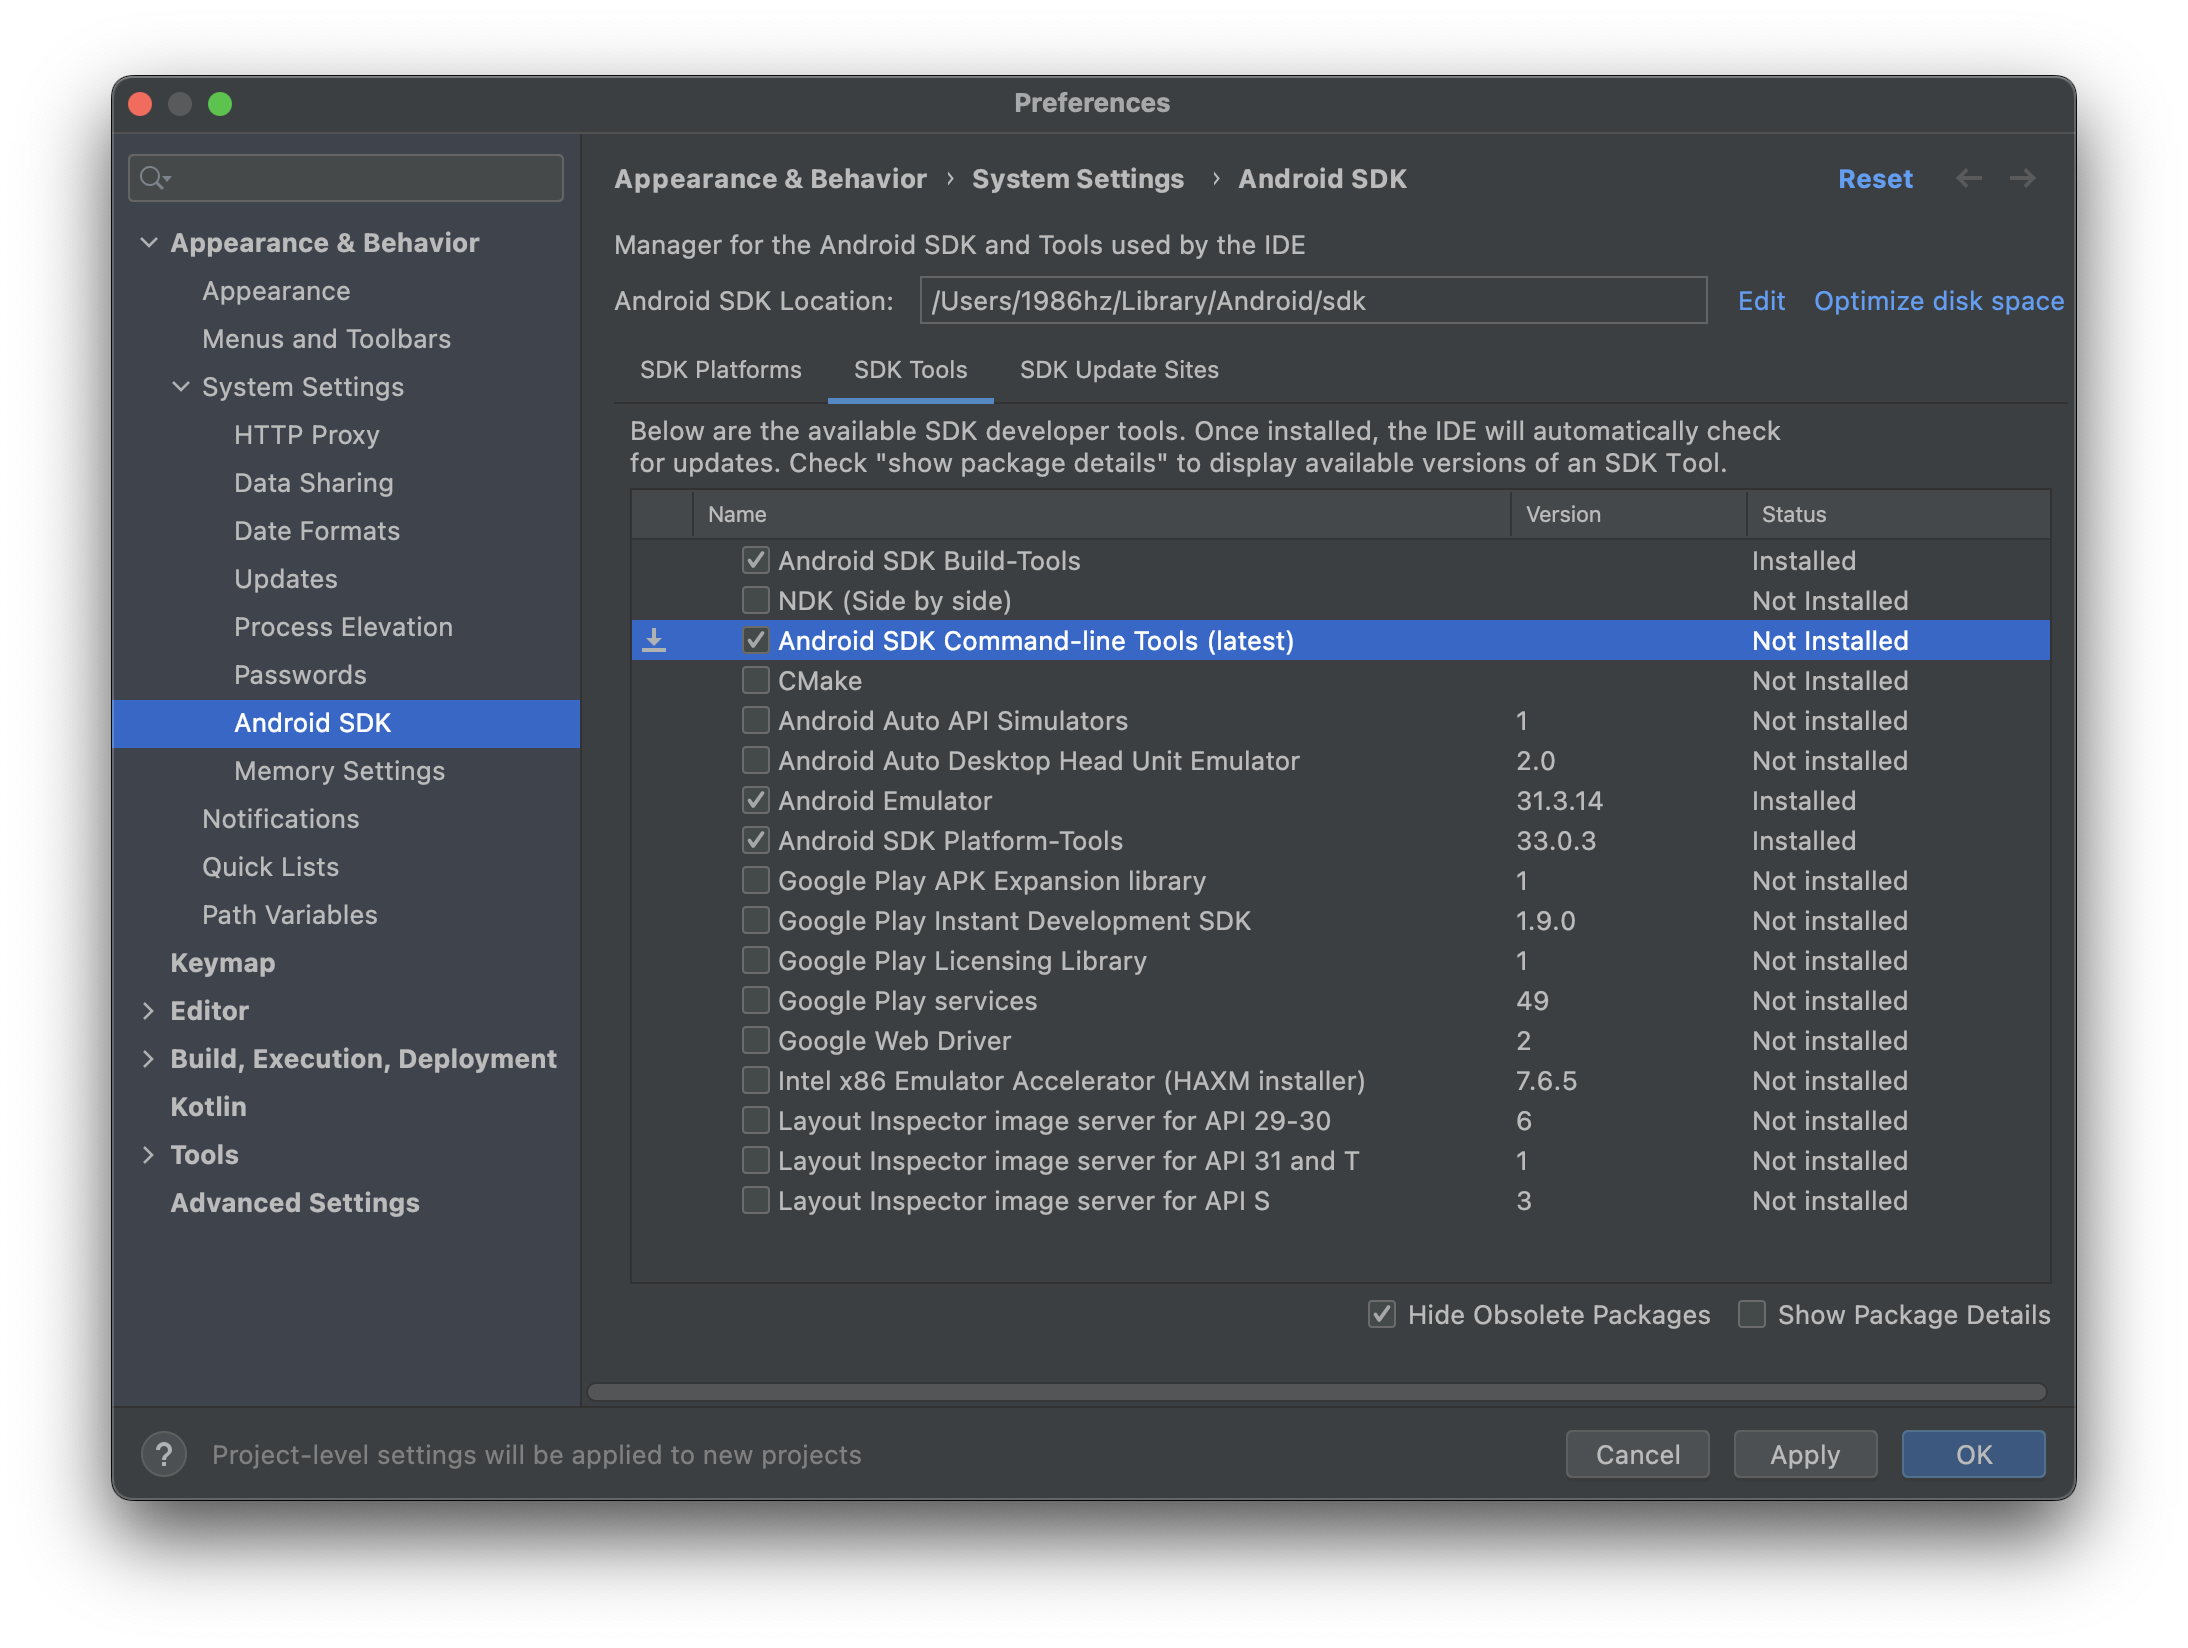Click the red close window button
This screenshot has height=1648, width=2188.
pos(141,104)
